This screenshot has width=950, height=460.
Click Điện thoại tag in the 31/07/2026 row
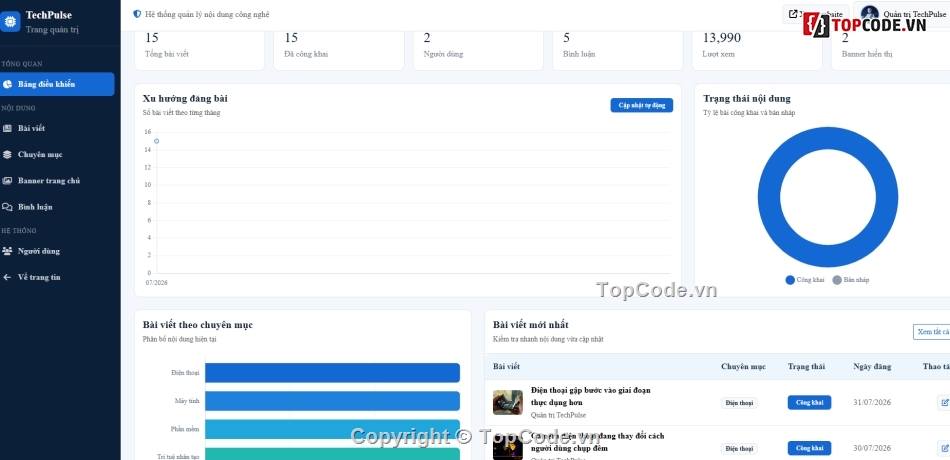739,403
